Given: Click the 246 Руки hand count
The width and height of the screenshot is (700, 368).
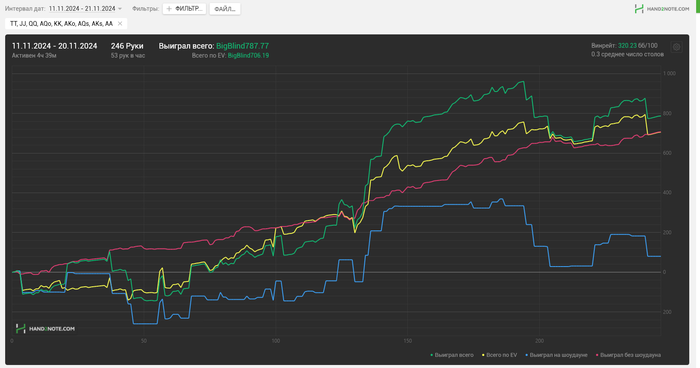Looking at the screenshot, I should click(x=127, y=46).
